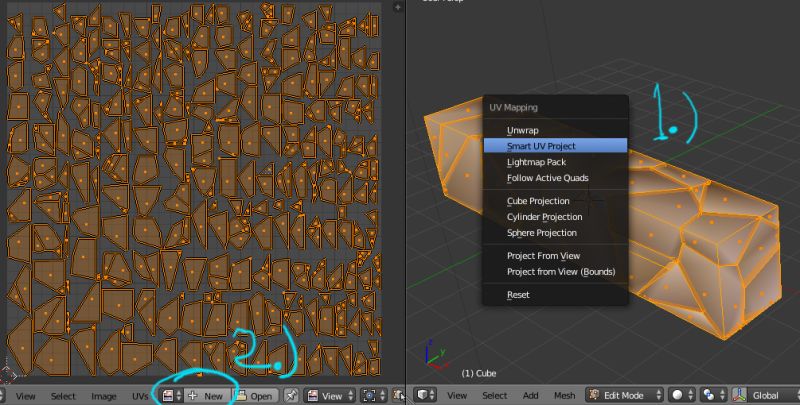The width and height of the screenshot is (800, 405).
Task: Open the 3D viewport Select menu
Action: pos(494,396)
